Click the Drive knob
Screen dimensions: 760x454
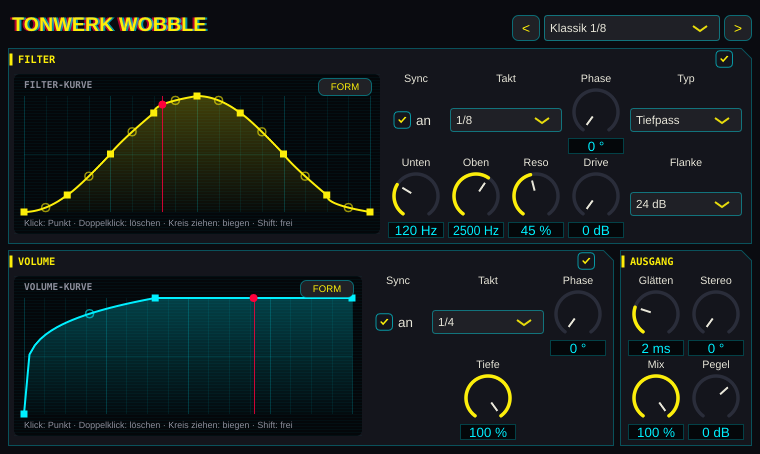pyautogui.click(x=596, y=196)
